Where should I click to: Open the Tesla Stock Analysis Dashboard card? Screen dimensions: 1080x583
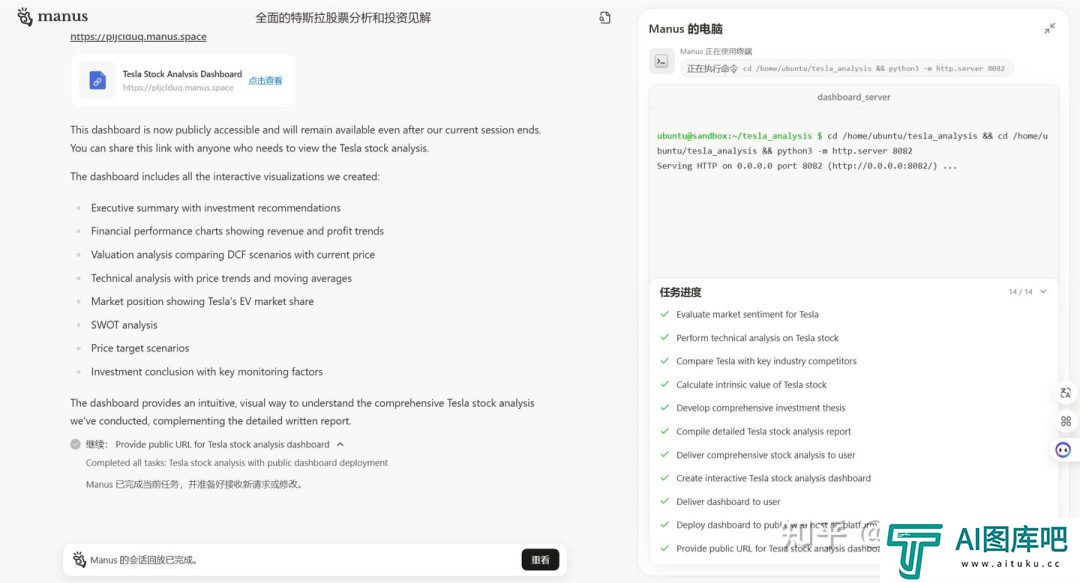tap(183, 81)
